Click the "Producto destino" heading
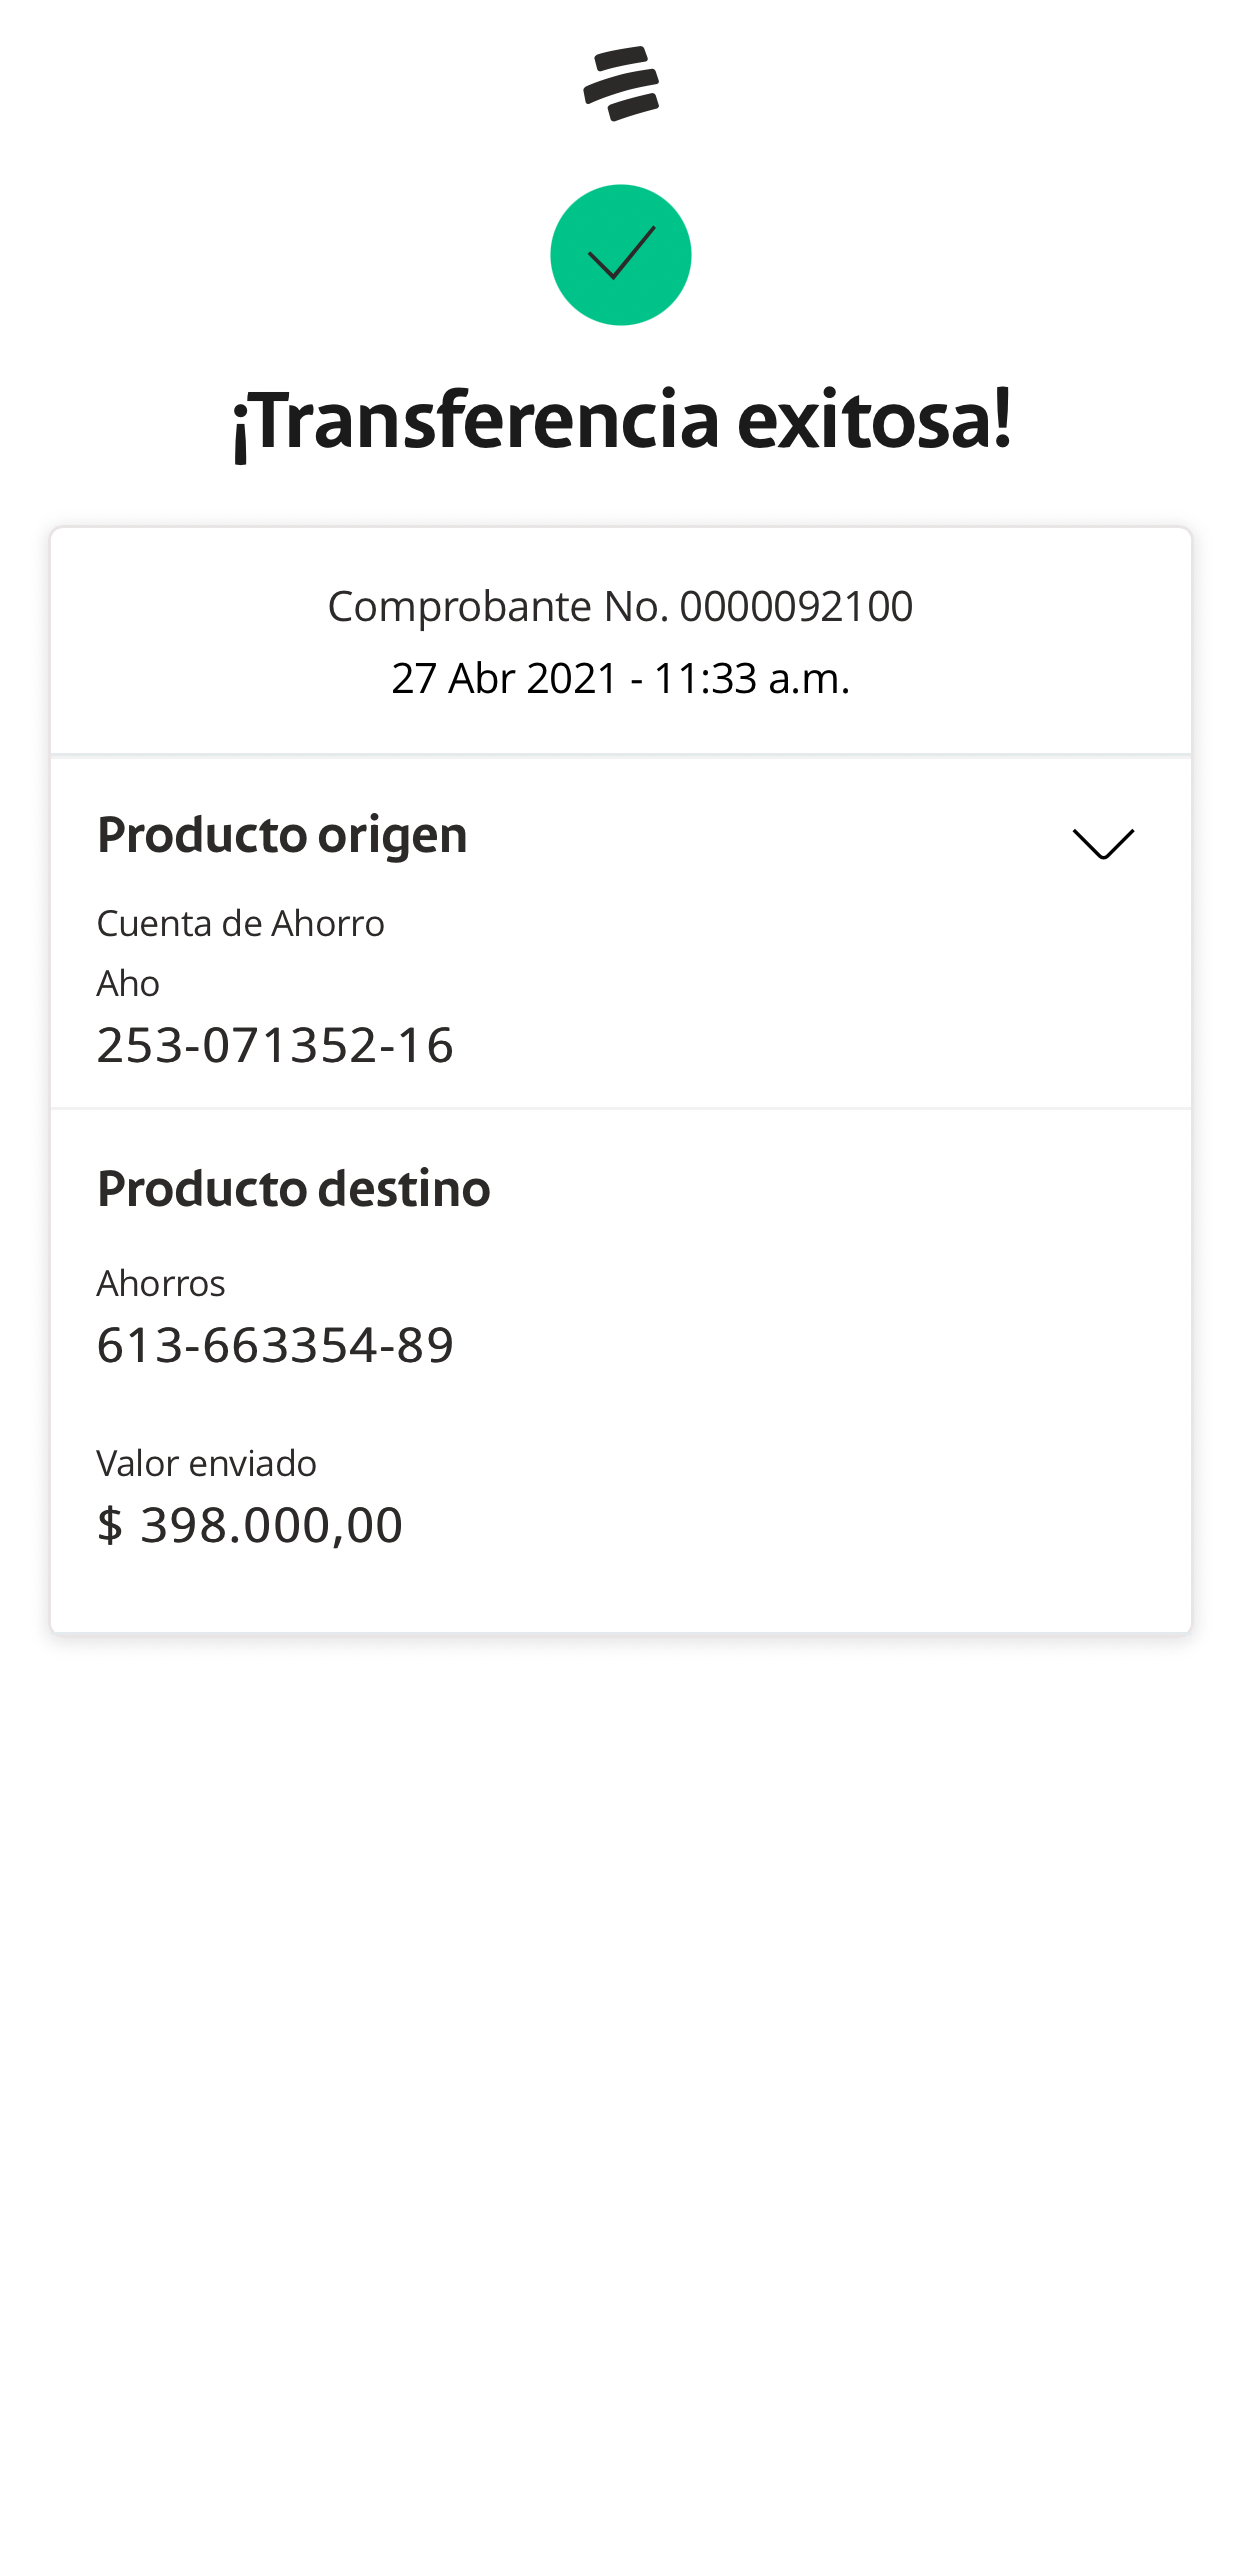 [294, 1188]
